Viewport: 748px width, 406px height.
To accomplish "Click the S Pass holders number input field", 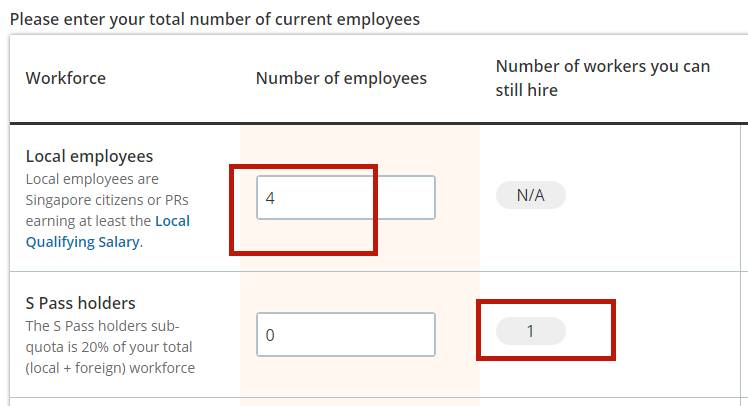I will tap(345, 334).
